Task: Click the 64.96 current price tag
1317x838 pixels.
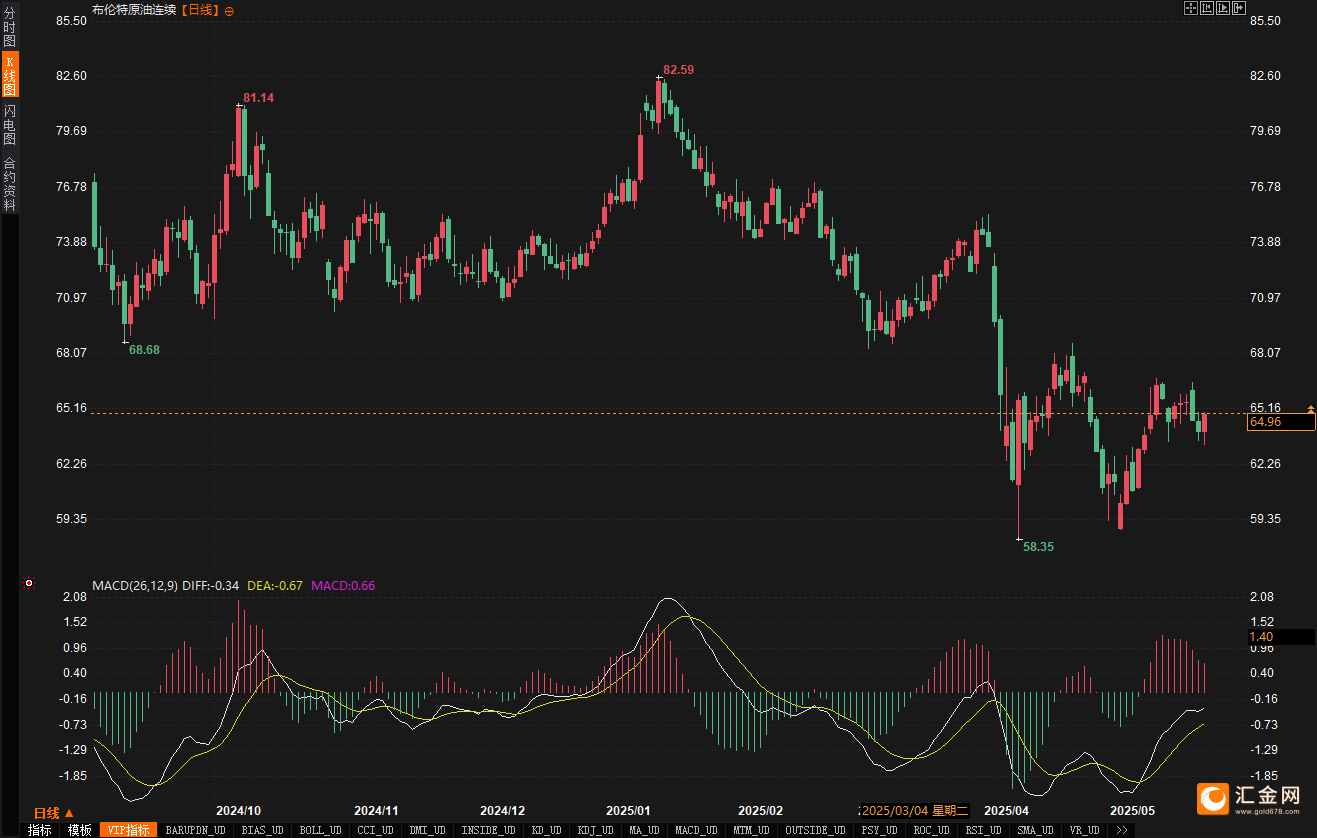Action: [1281, 423]
